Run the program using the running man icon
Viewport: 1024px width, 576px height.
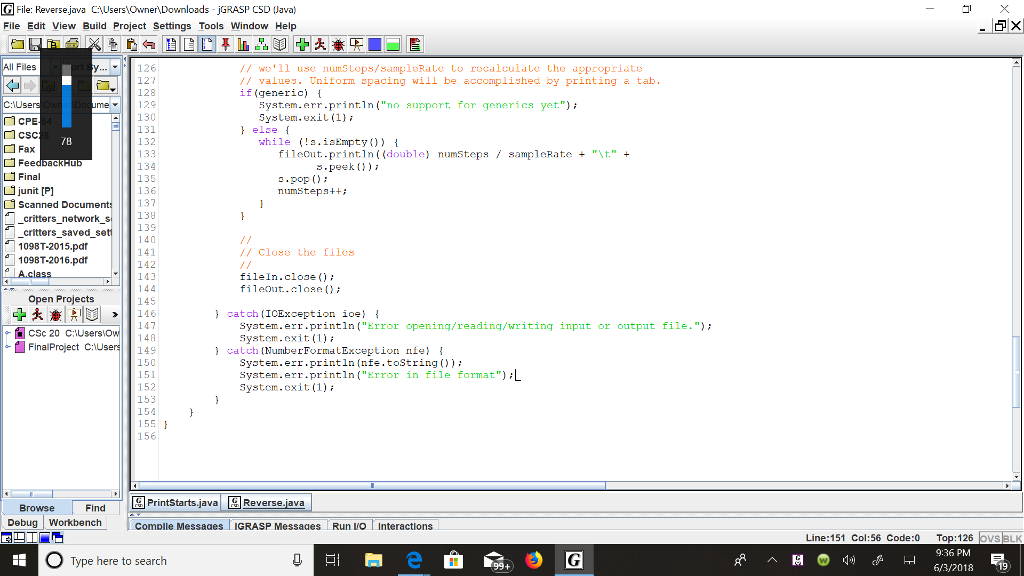pos(320,44)
